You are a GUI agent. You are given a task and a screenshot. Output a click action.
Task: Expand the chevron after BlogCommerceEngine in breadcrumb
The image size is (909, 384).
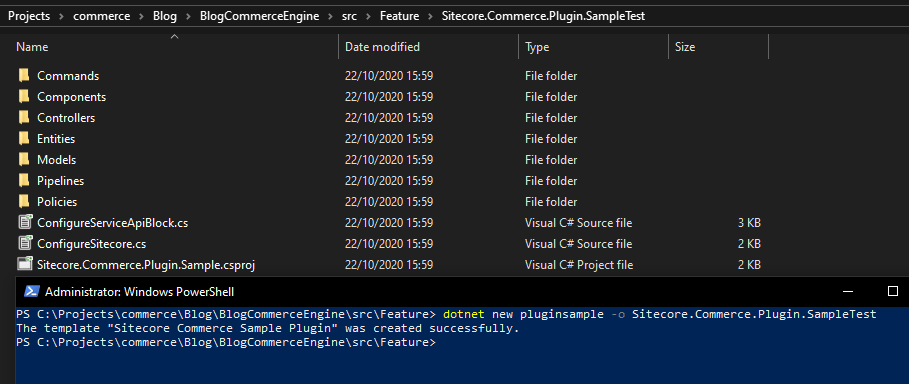coord(331,16)
